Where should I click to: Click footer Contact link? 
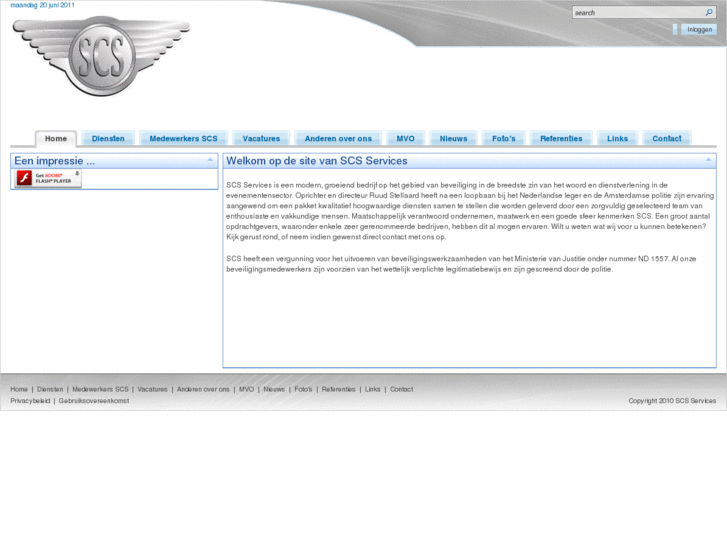pyautogui.click(x=402, y=389)
